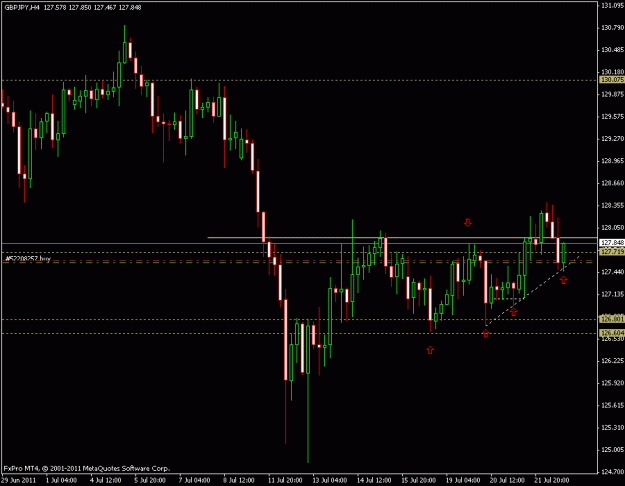Select the red down arrow chart marker
625x486 pixels.
point(468,222)
